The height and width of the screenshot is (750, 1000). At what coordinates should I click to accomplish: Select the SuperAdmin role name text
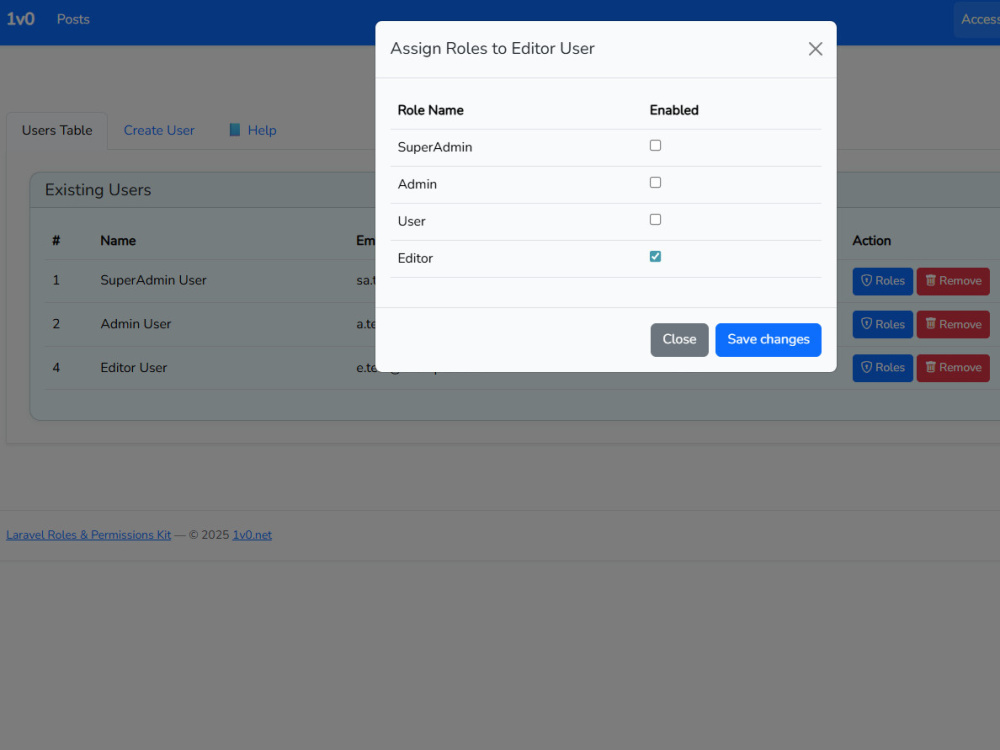(x=435, y=147)
